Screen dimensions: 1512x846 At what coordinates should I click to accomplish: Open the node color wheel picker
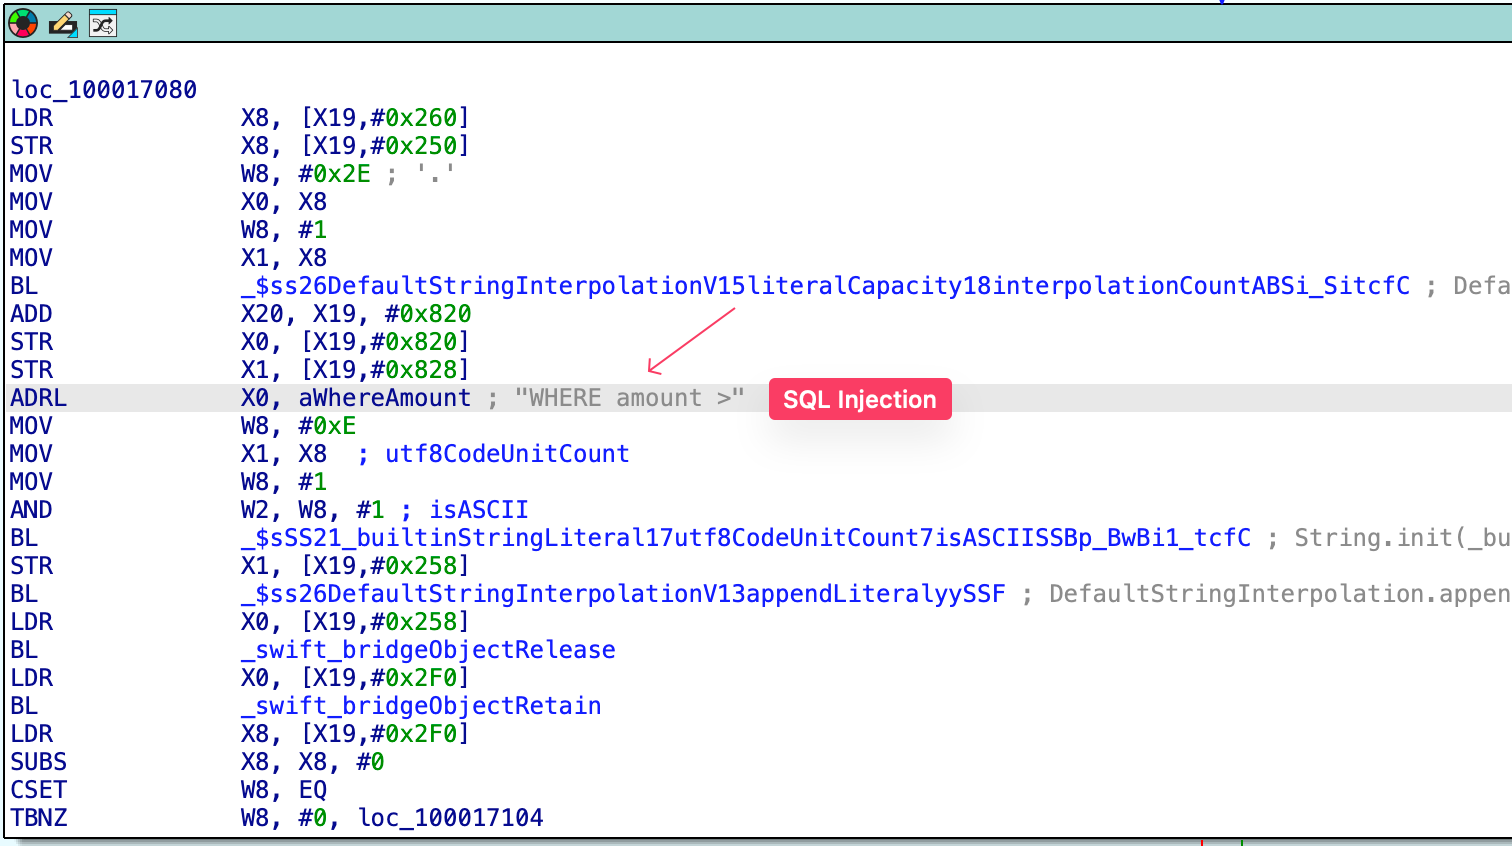click(x=23, y=23)
